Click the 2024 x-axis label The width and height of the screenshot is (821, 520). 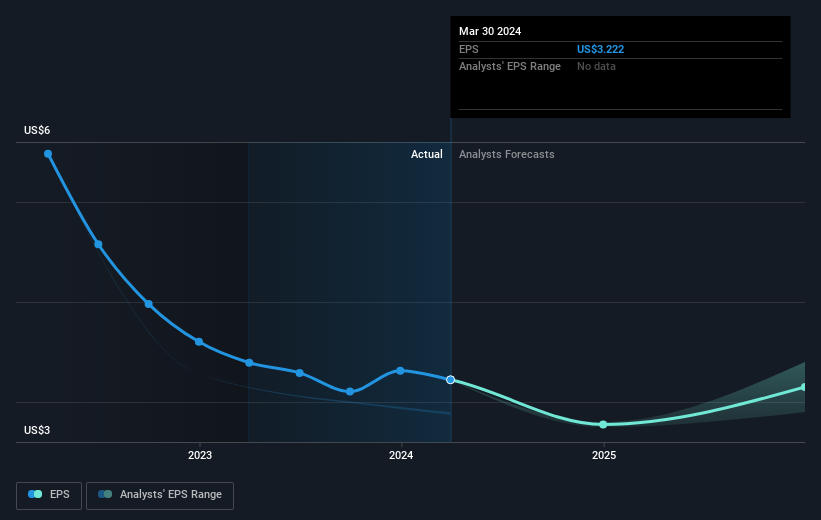(x=401, y=456)
